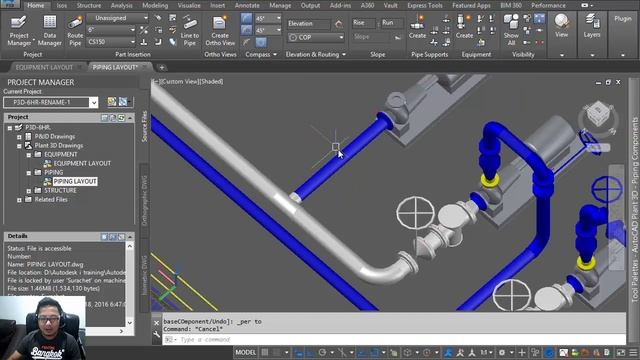
Task: Close the command line with X icon
Action: [x=156, y=323]
